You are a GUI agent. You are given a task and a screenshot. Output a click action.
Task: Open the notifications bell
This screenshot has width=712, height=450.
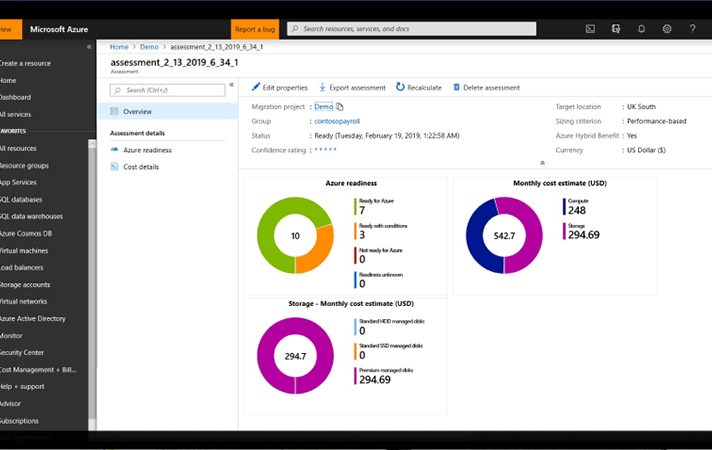pyautogui.click(x=641, y=29)
